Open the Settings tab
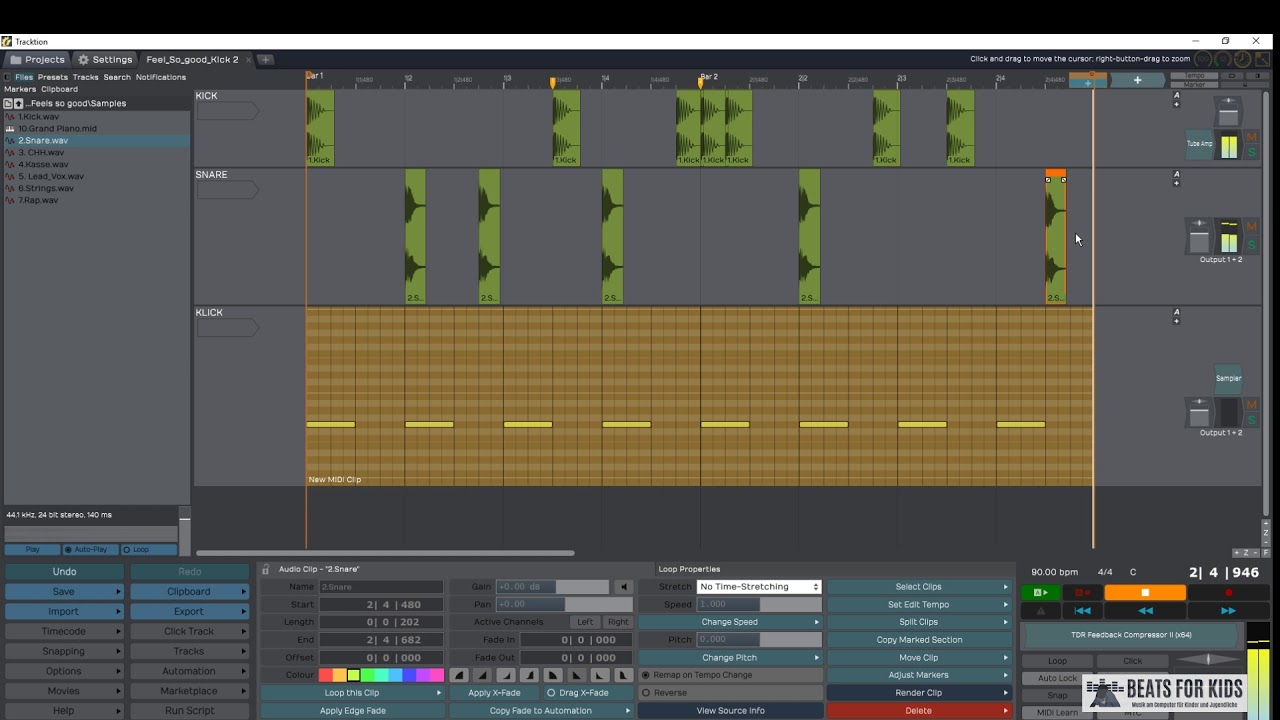 click(105, 60)
